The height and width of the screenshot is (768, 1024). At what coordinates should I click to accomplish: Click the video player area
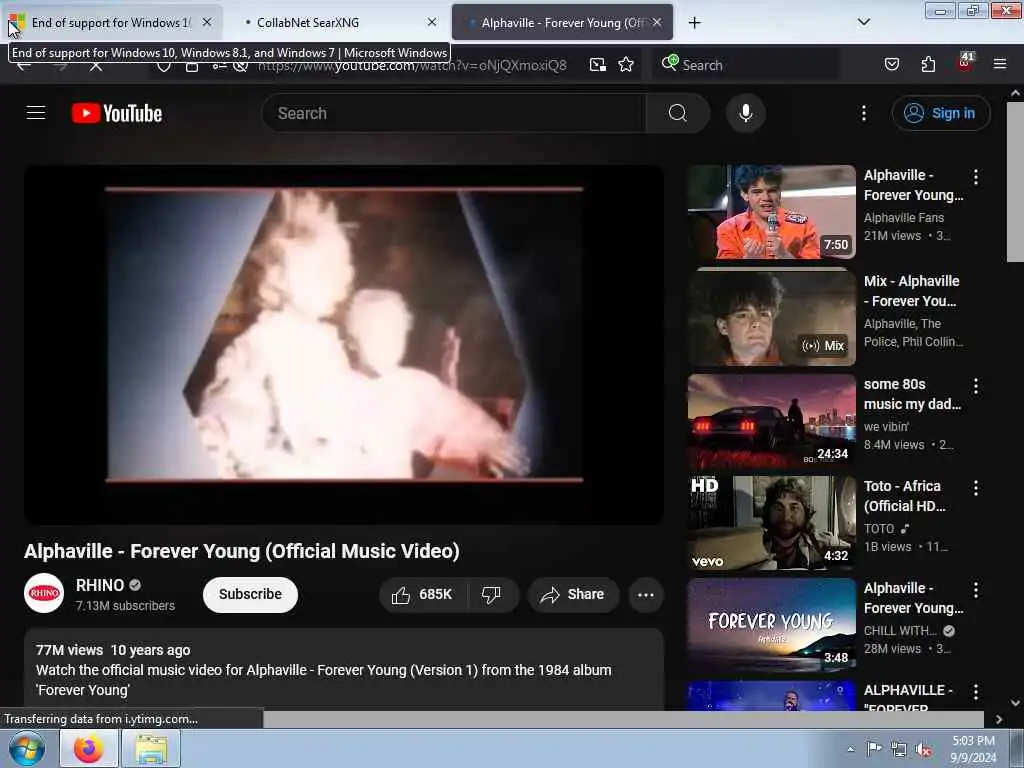point(344,345)
